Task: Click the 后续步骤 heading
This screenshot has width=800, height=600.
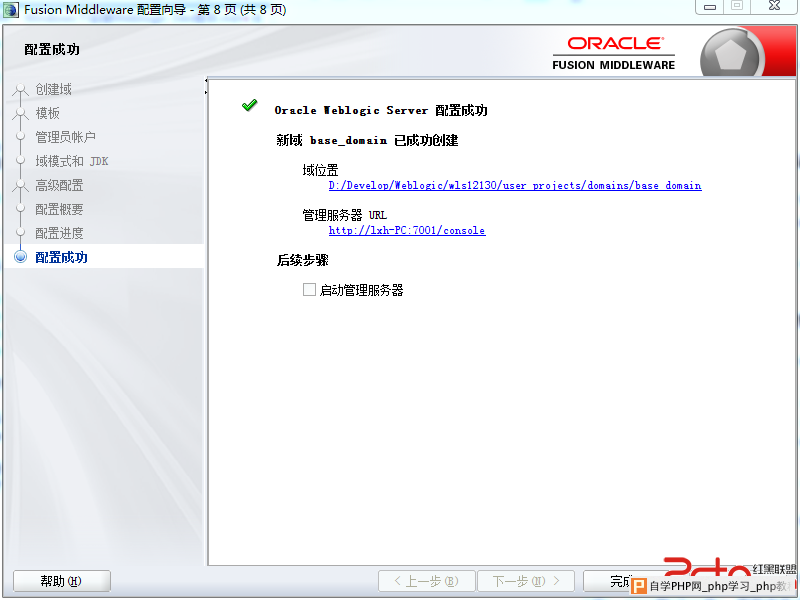Action: pos(302,260)
